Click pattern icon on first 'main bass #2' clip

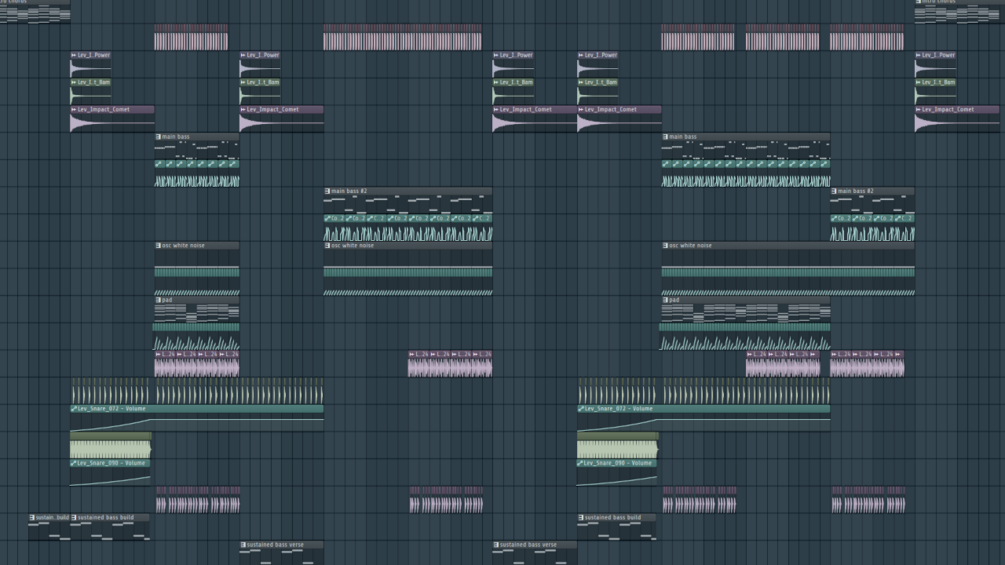[x=328, y=191]
